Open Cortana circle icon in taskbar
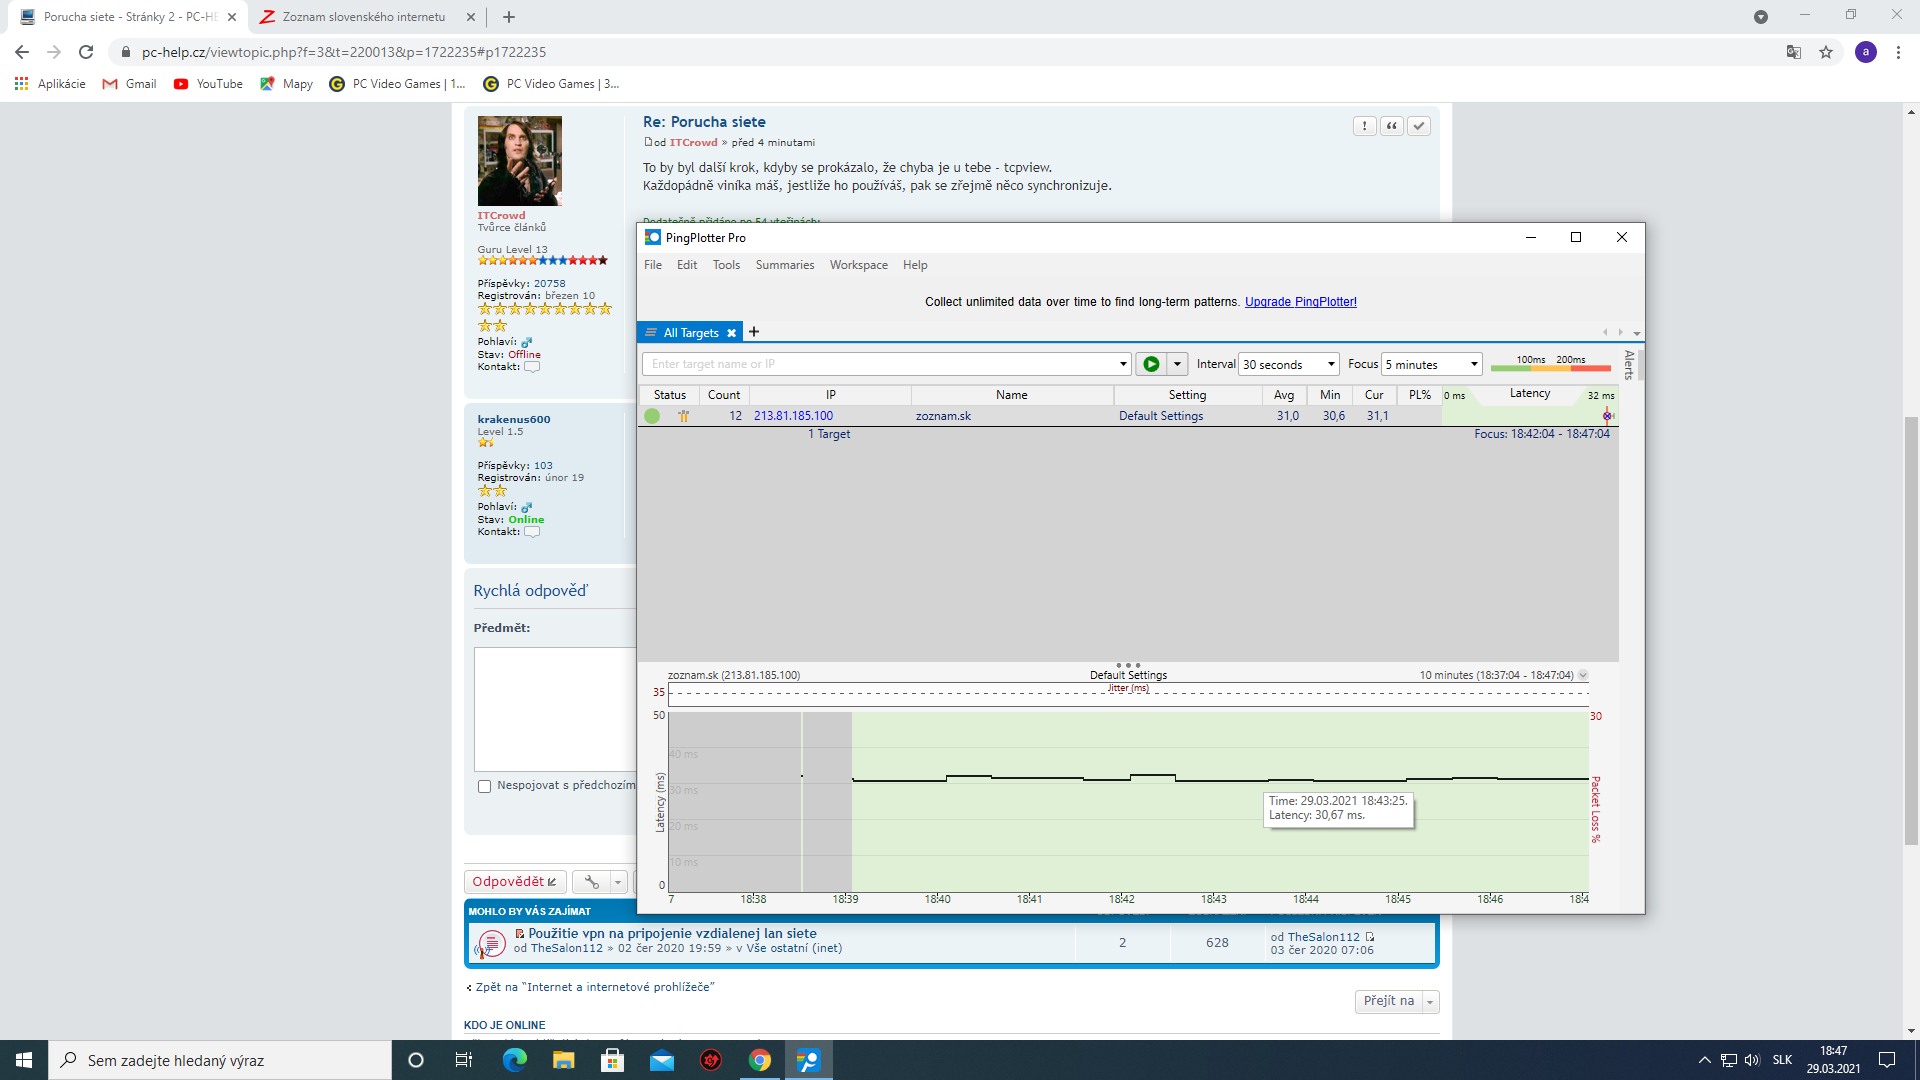The height and width of the screenshot is (1080, 1920). pyautogui.click(x=416, y=1060)
